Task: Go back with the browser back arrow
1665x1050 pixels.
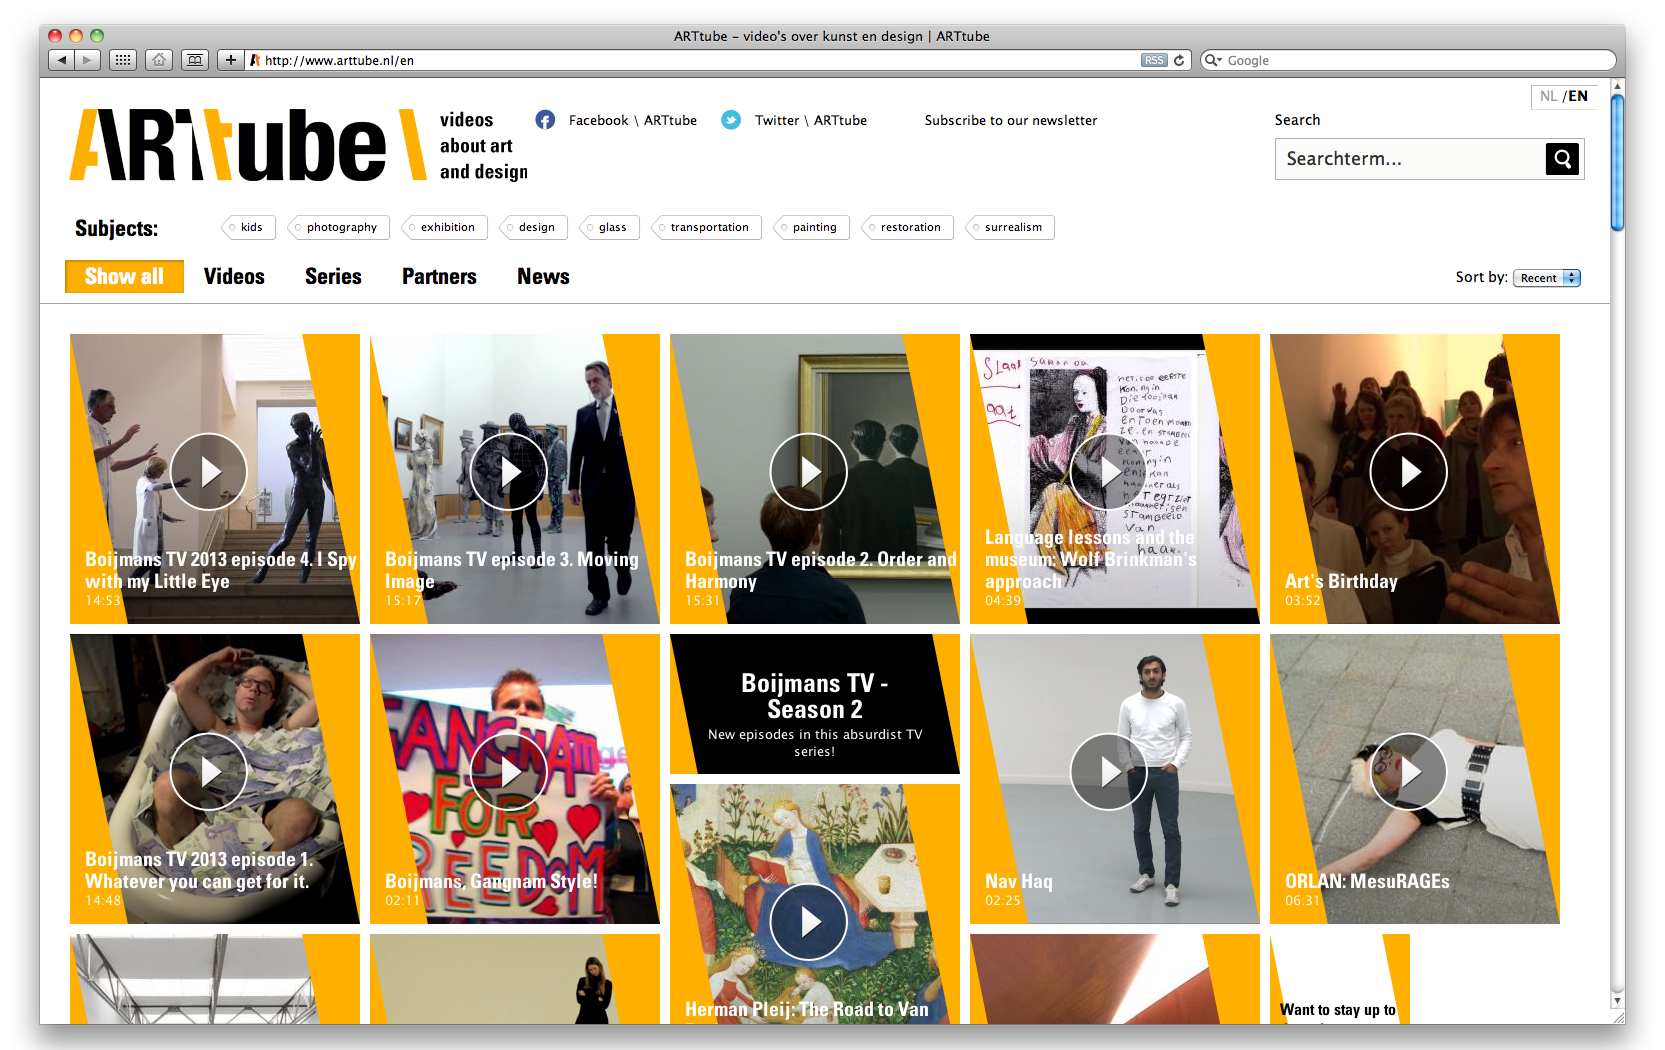Action: [x=62, y=60]
